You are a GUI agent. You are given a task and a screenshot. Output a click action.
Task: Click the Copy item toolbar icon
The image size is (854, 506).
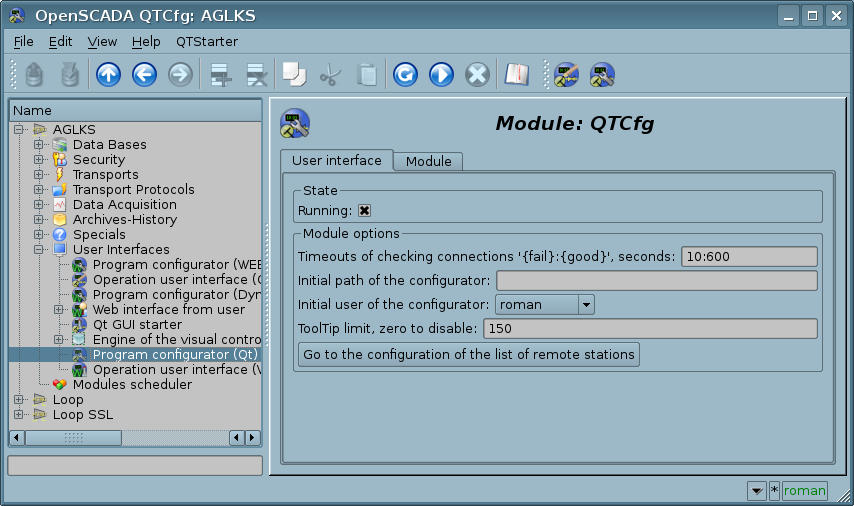(294, 75)
